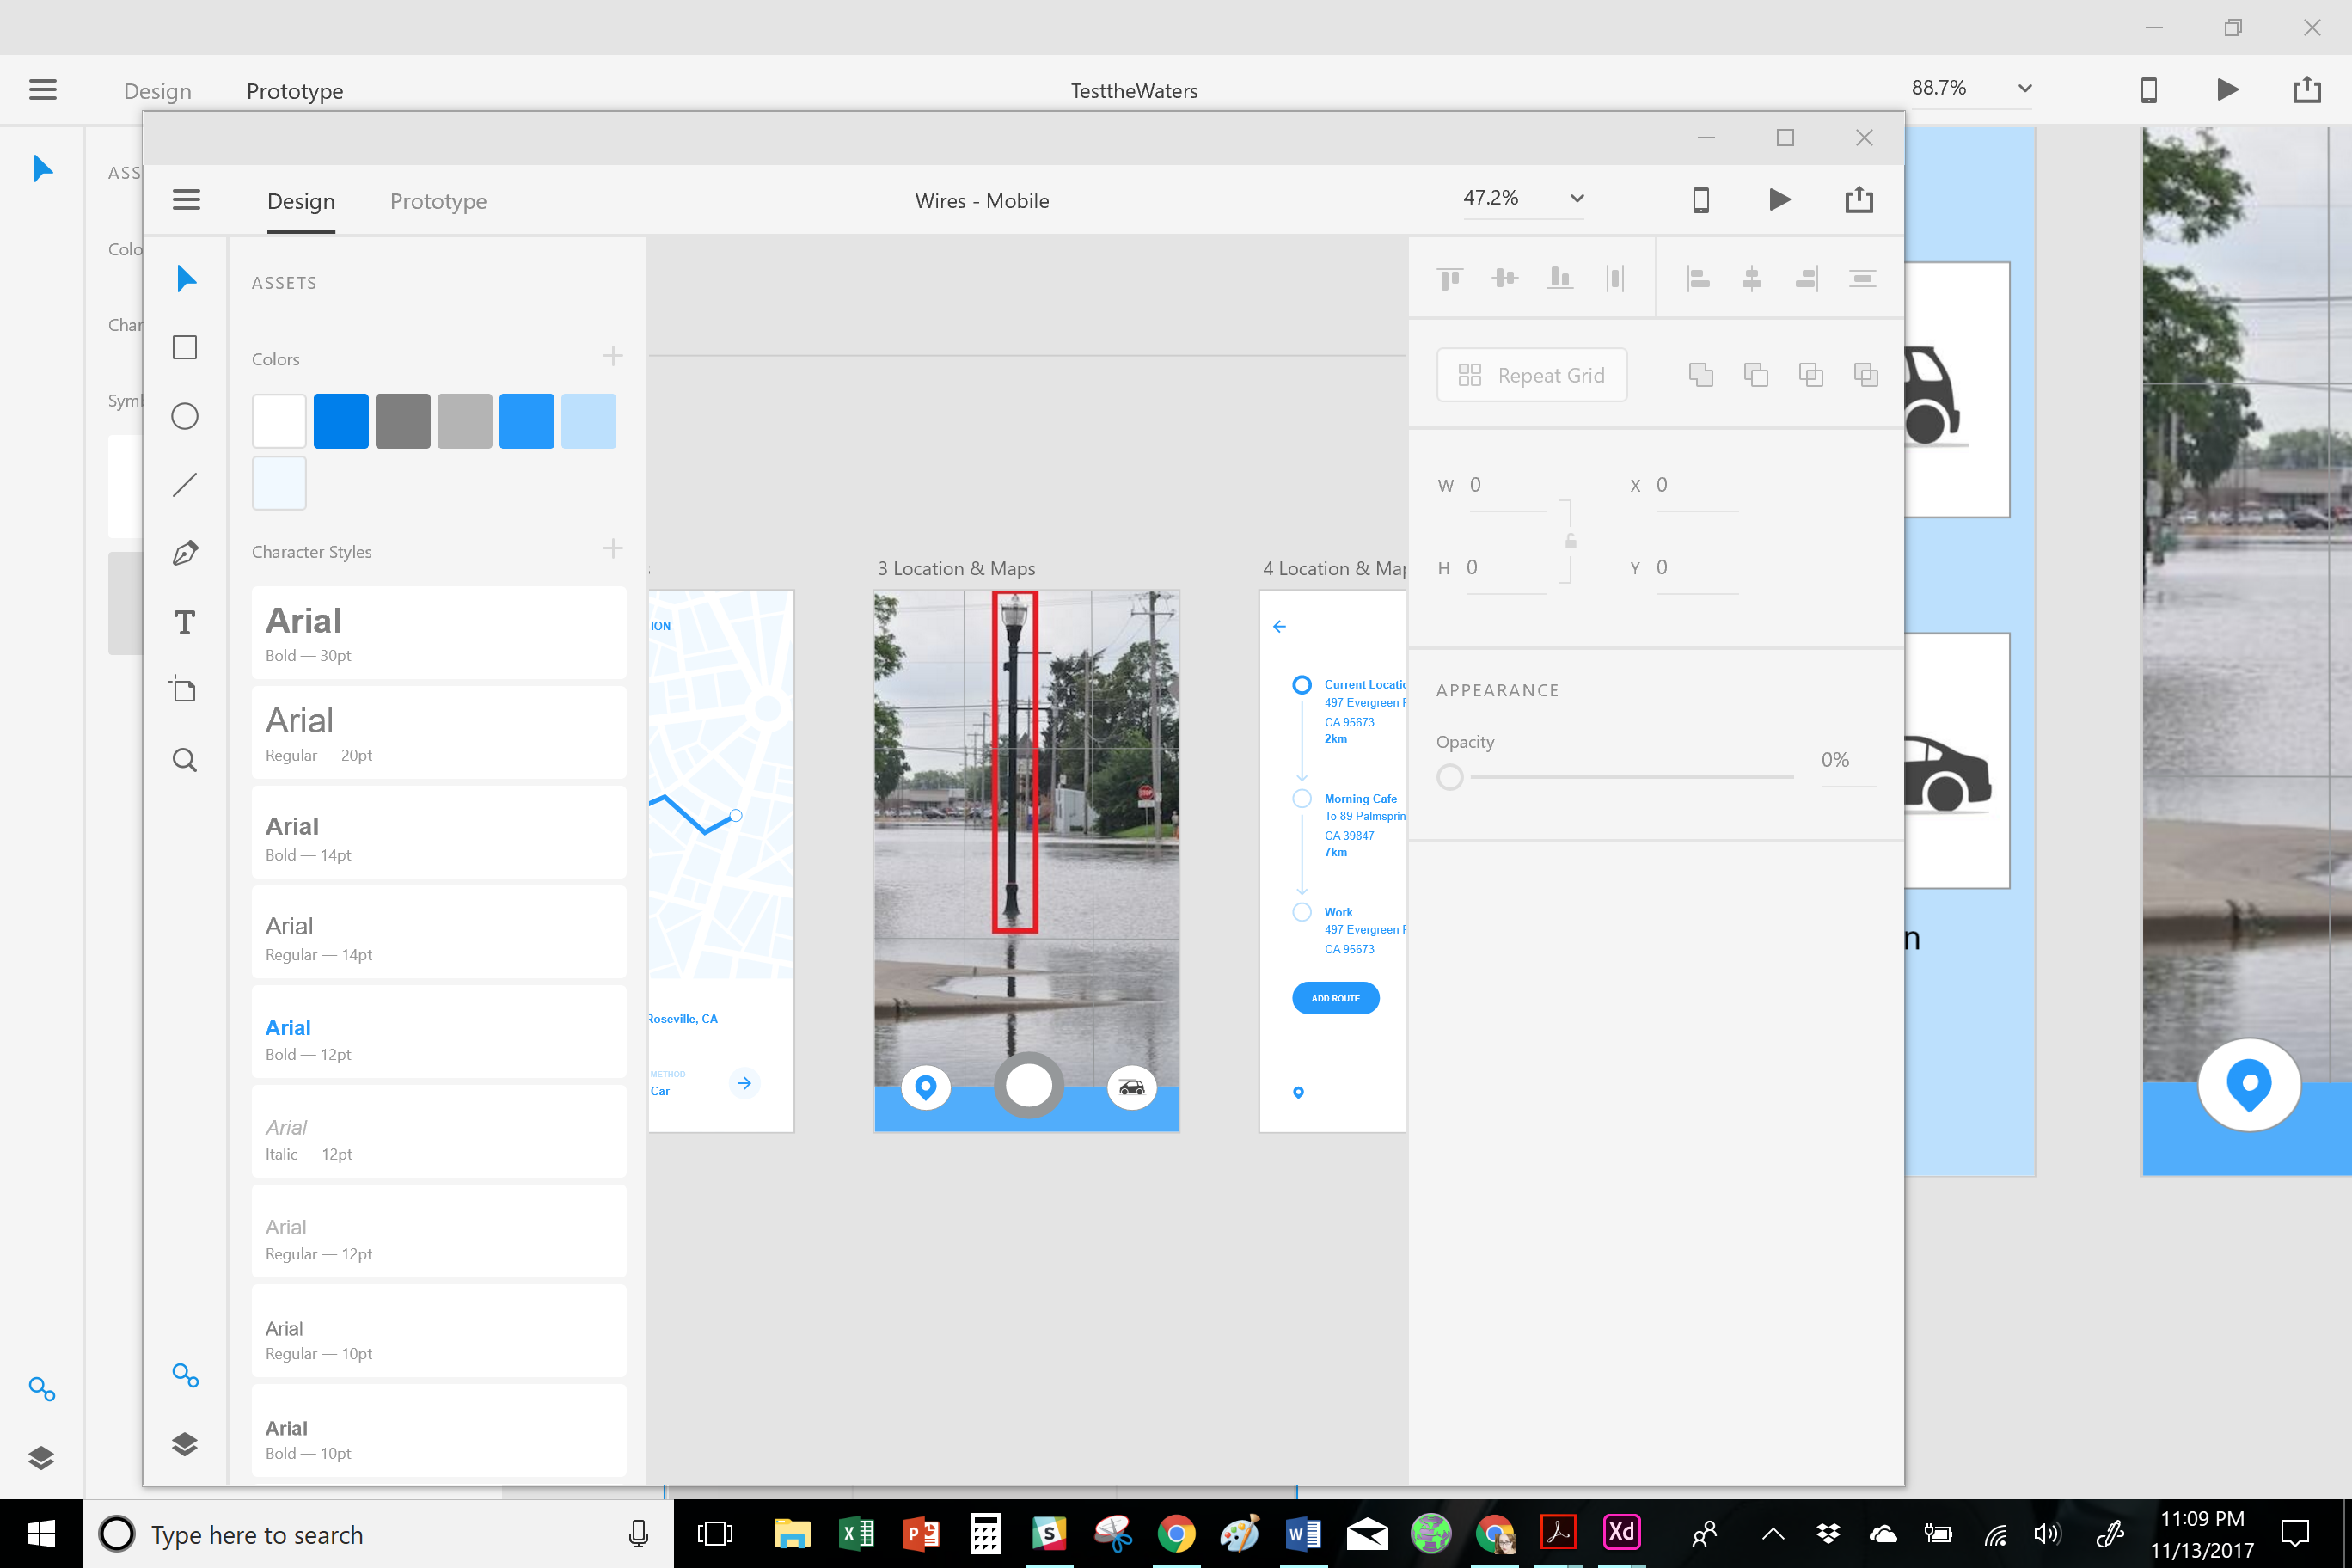
Task: Pick the light blue color swatch
Action: click(588, 421)
